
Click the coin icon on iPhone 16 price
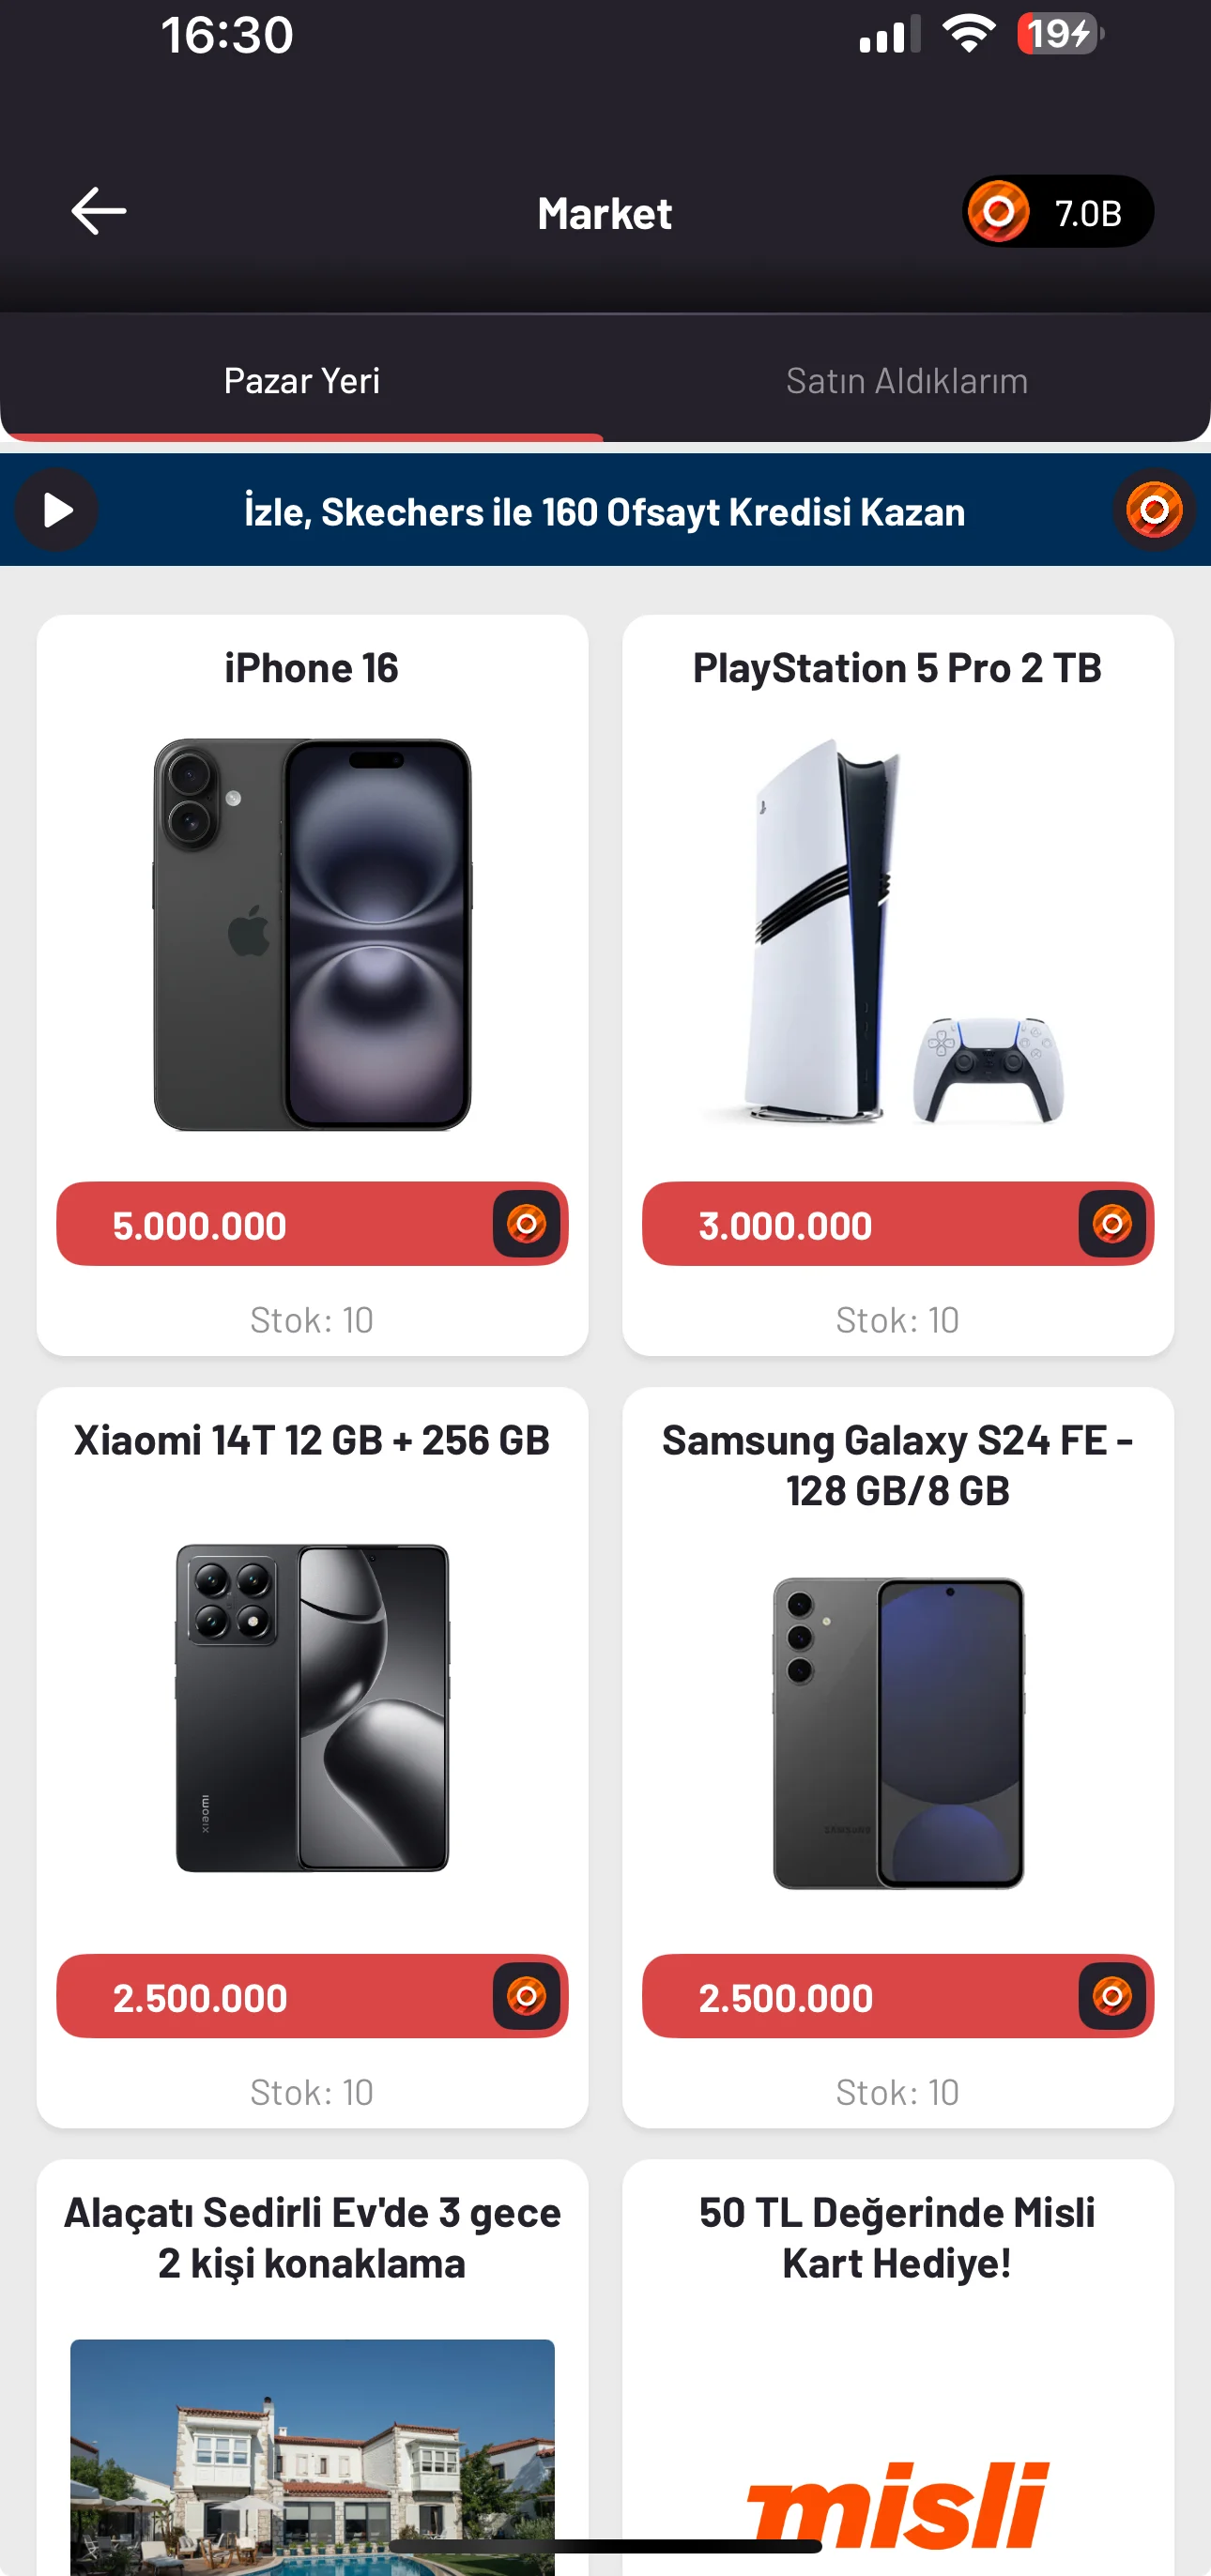[x=526, y=1224]
